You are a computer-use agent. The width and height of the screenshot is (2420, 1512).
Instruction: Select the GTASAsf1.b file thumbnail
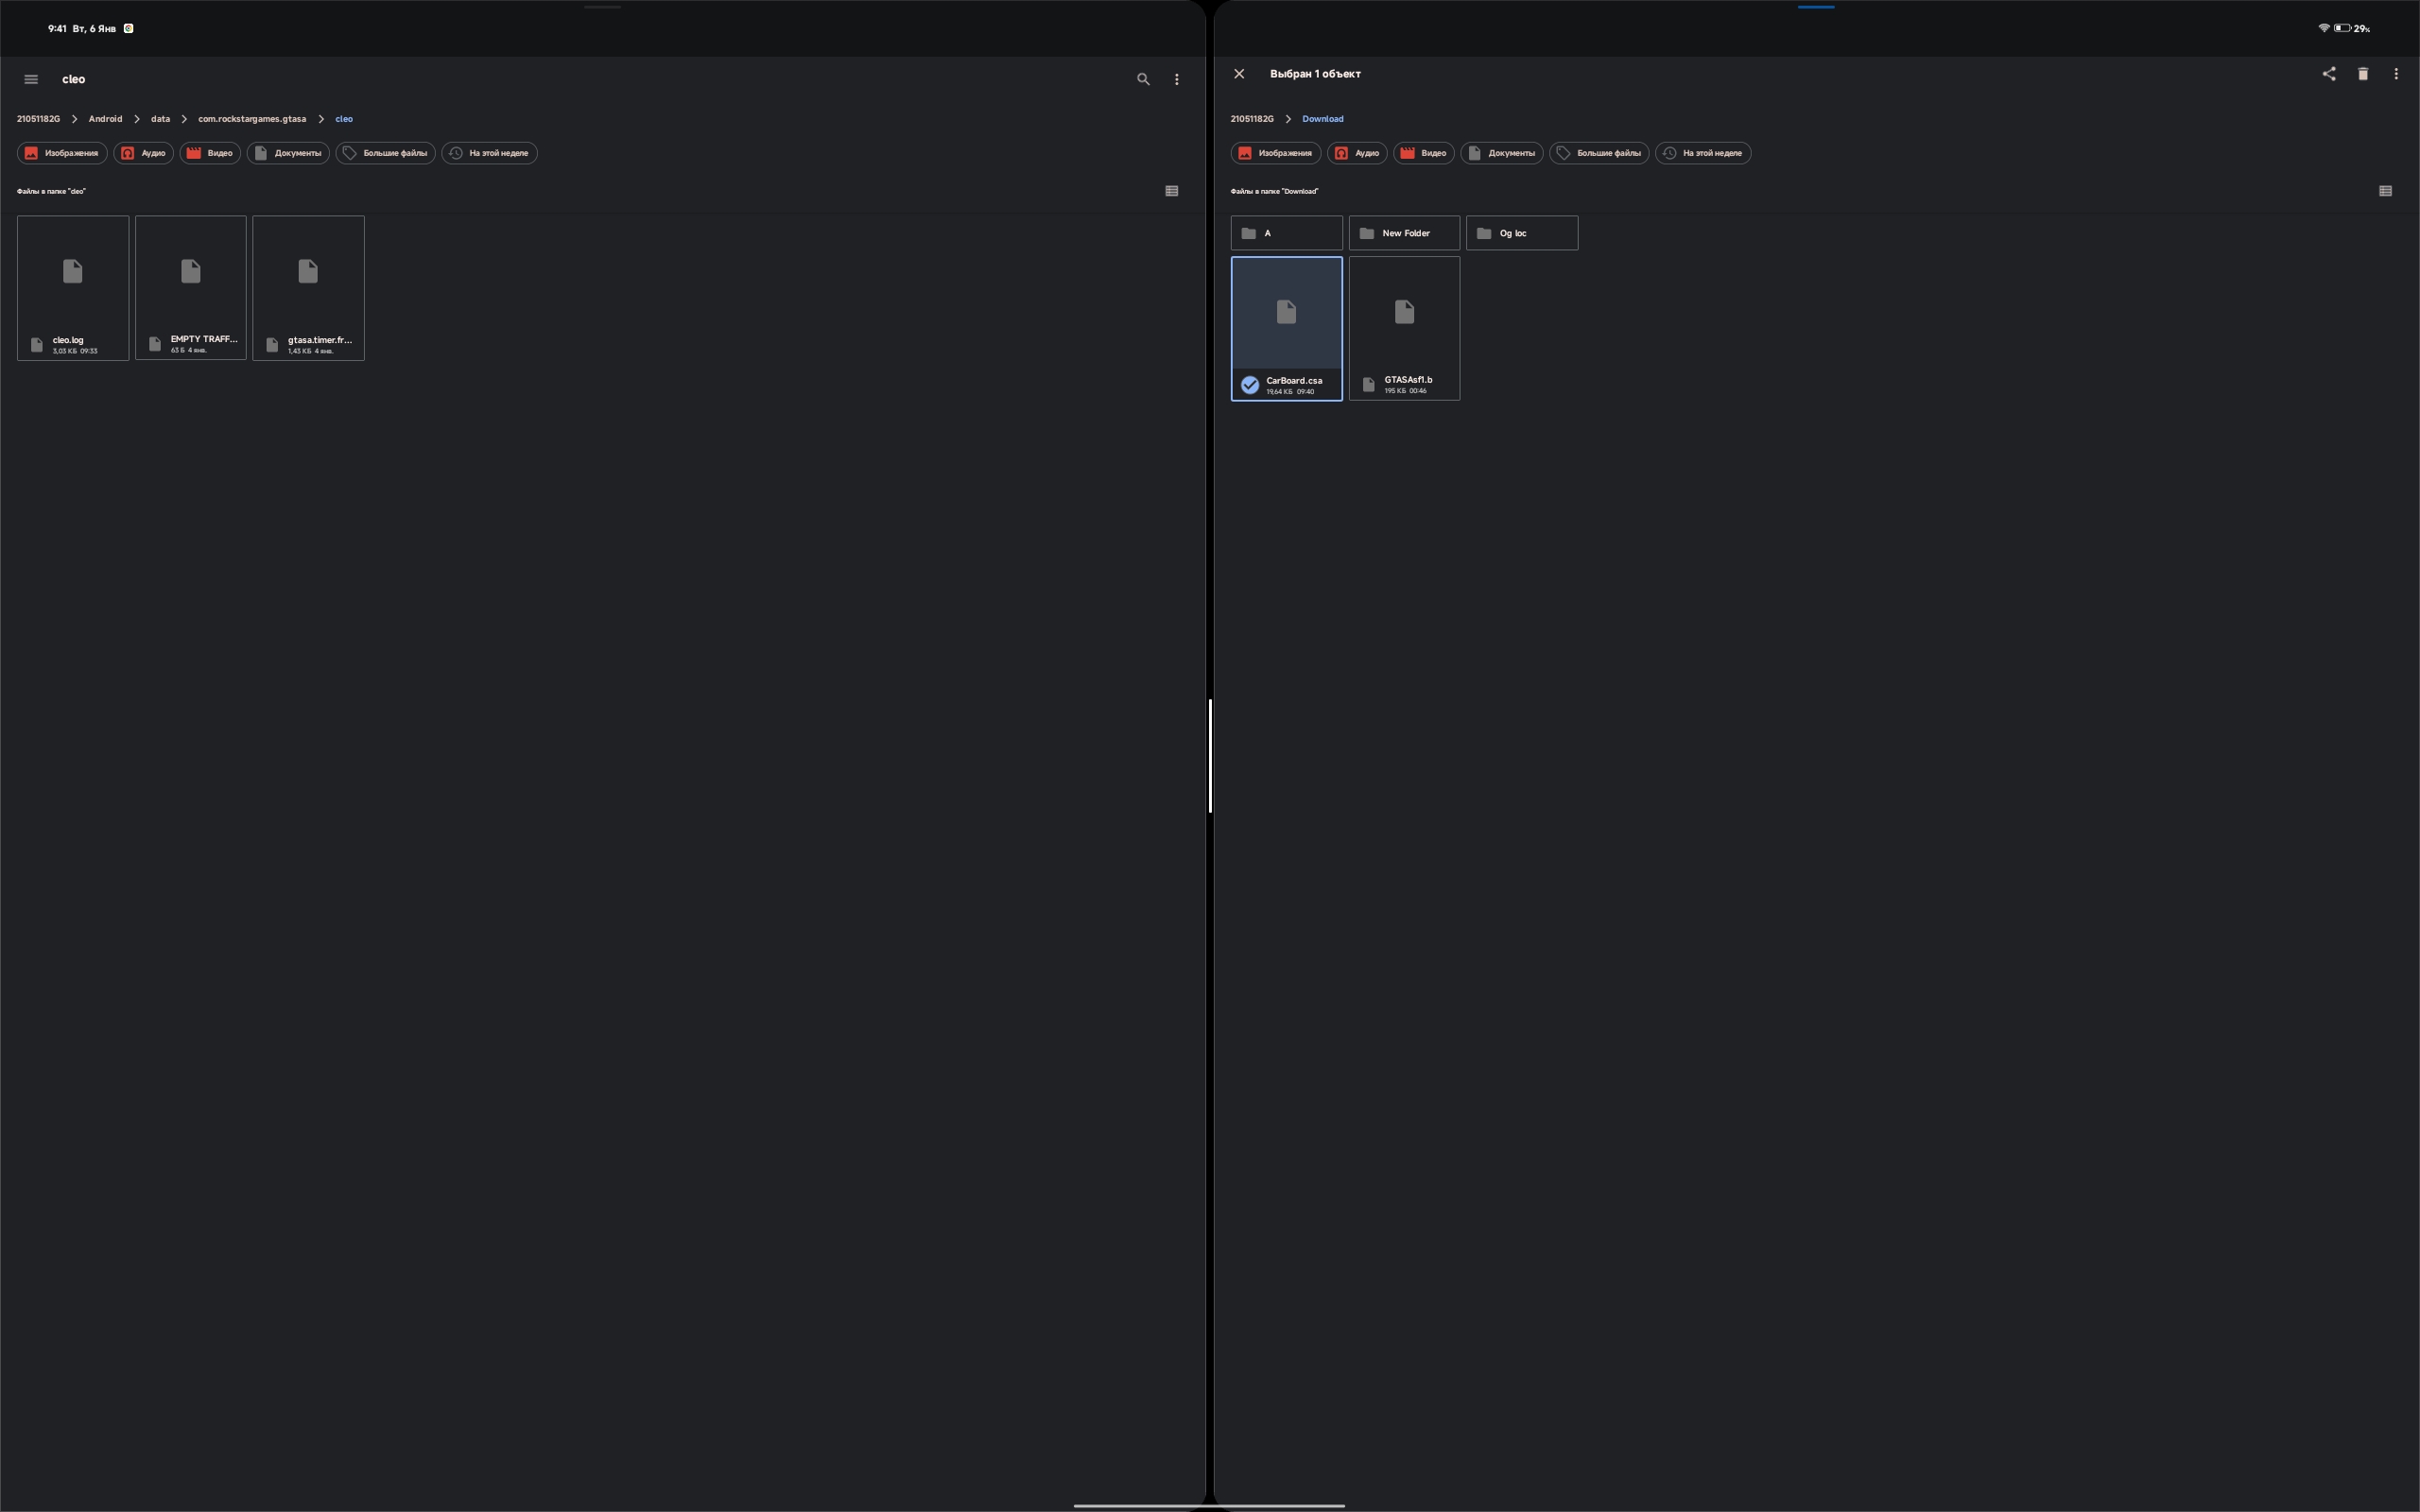1404,313
